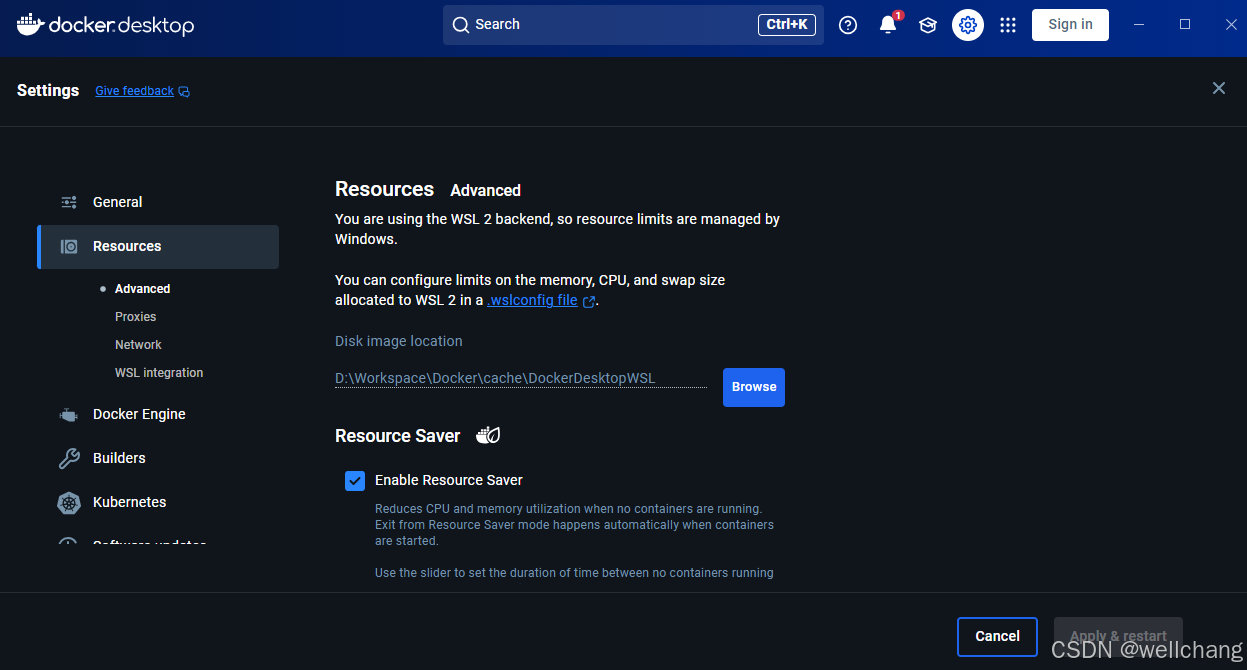This screenshot has height=670, width=1247.
Task: Click the Docker Desktop whale logo
Action: pos(29,24)
